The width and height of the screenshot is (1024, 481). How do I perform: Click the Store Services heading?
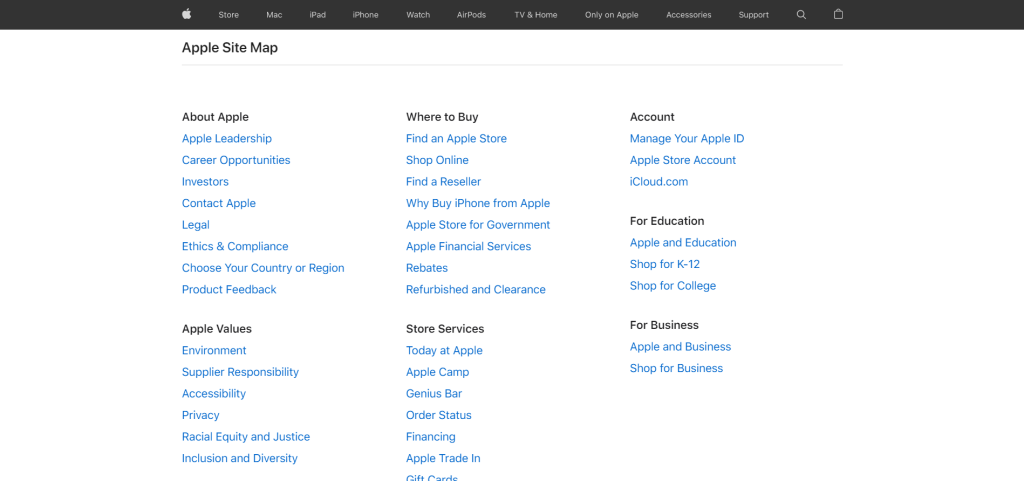(x=445, y=329)
